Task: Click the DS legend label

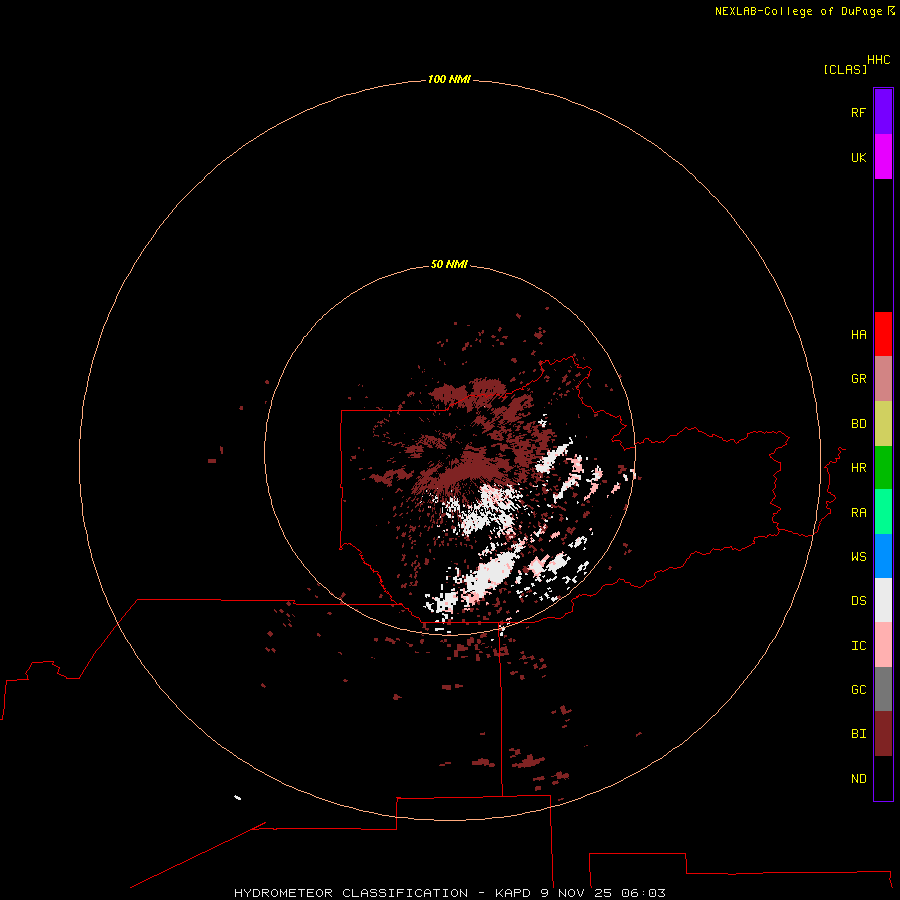Action: pyautogui.click(x=858, y=601)
